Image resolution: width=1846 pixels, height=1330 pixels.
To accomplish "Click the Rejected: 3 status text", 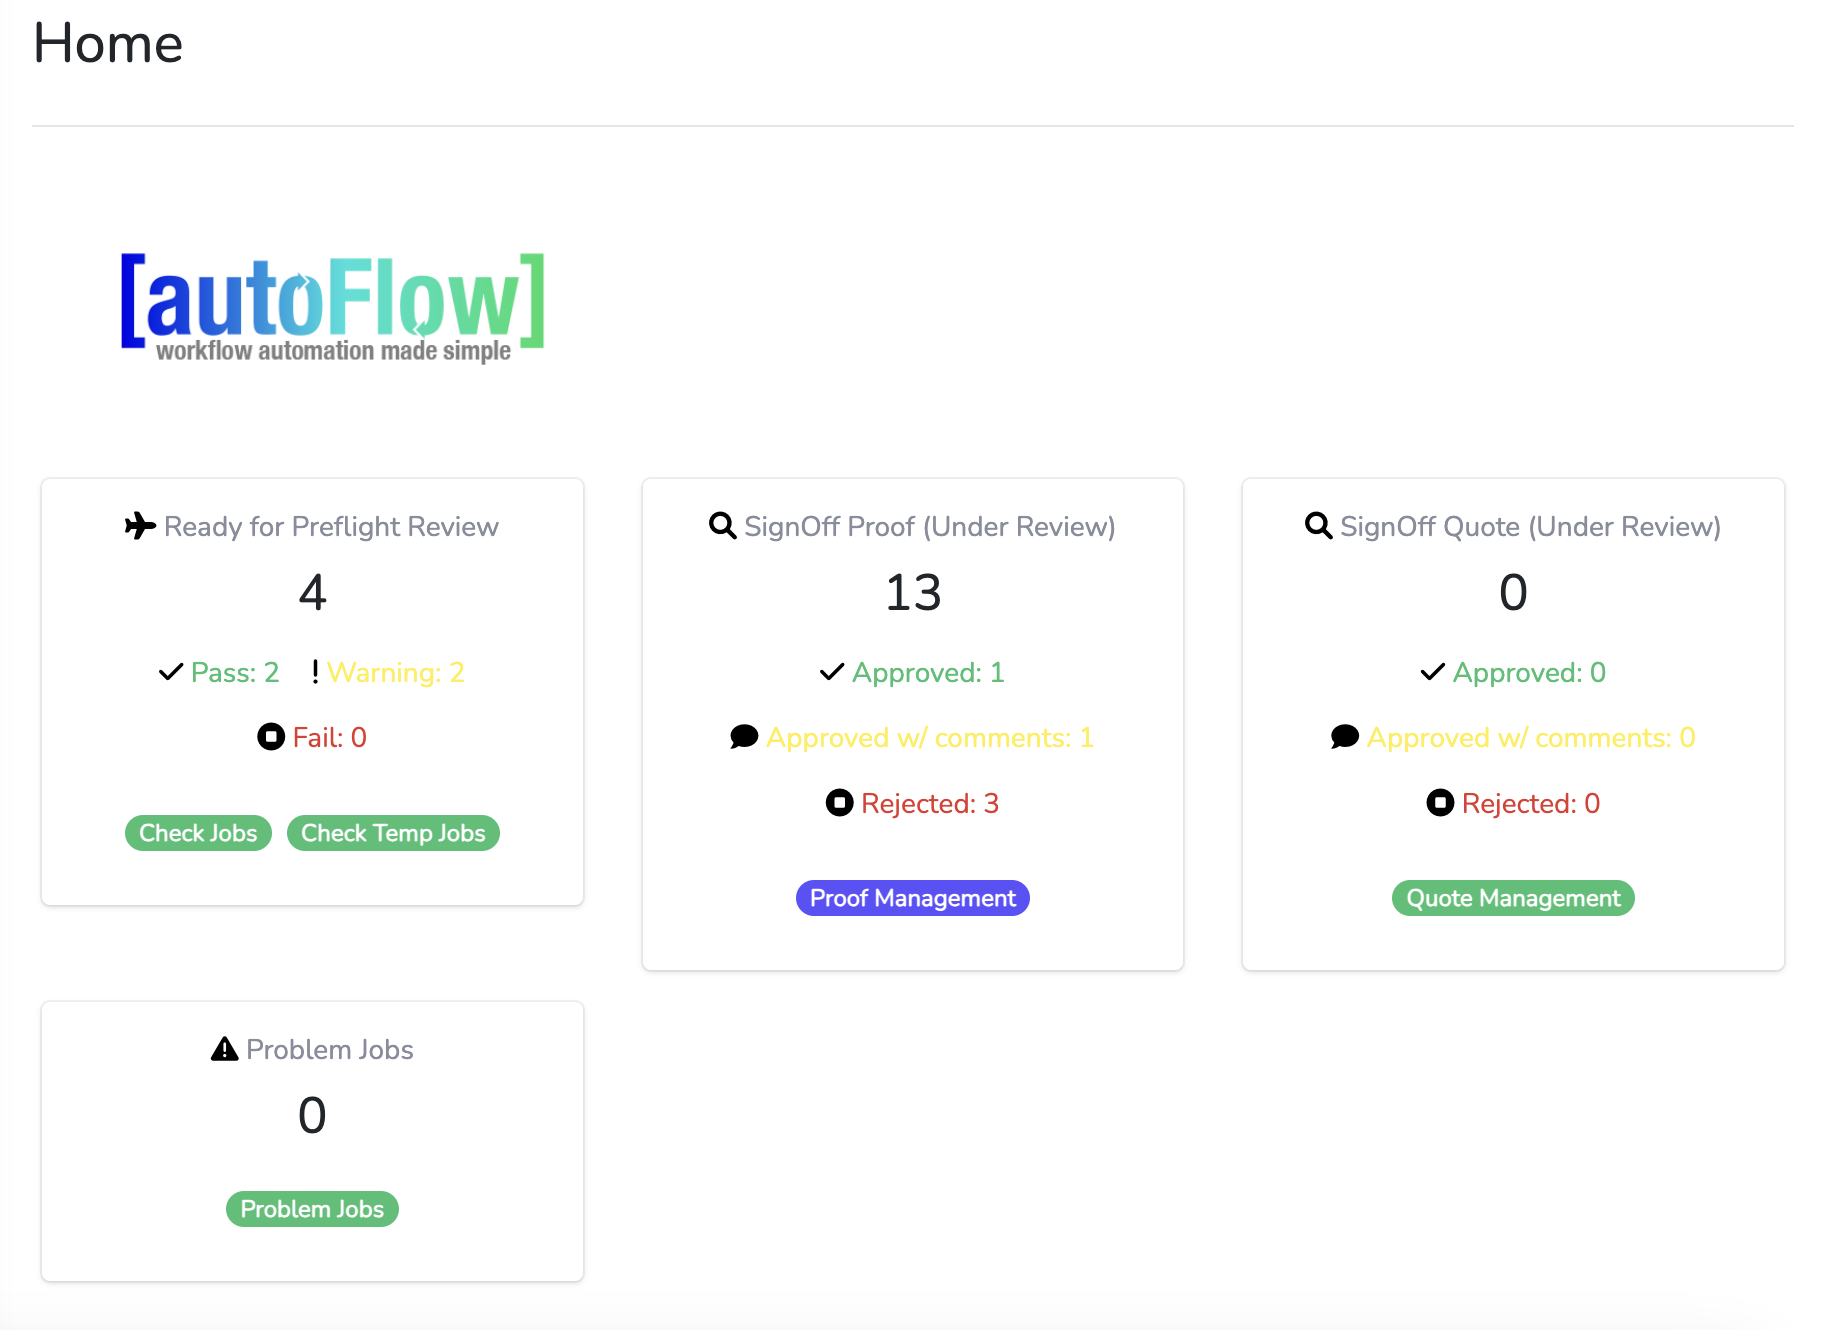I will click(929, 803).
